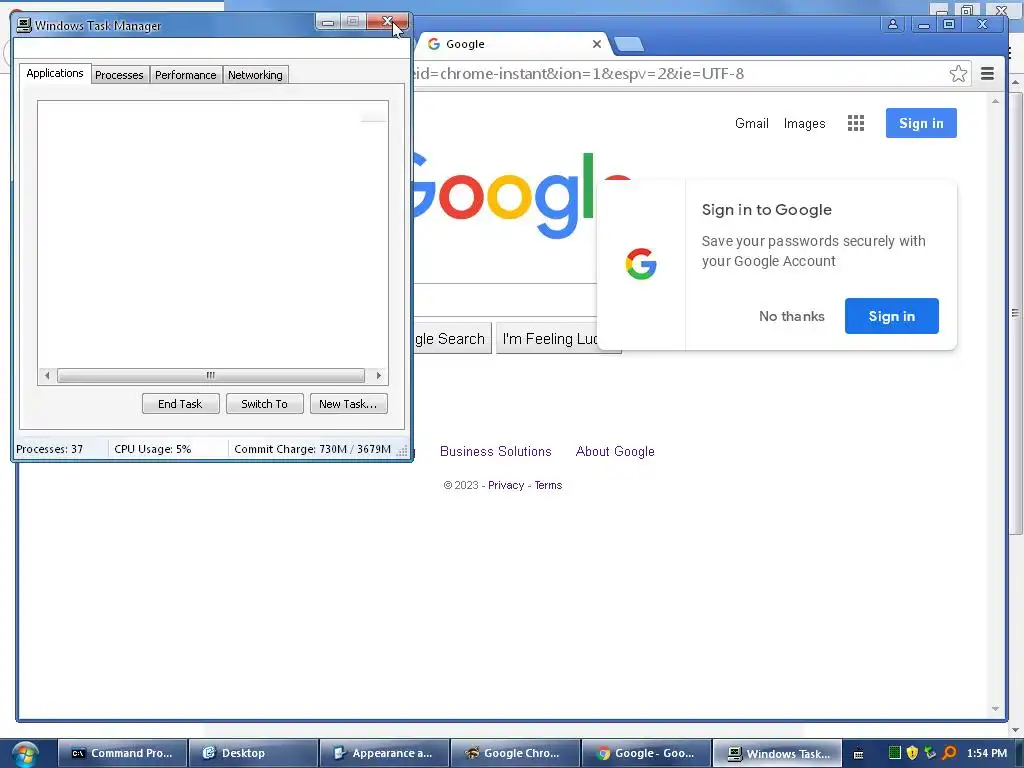Click the orange magnifier tray icon
Viewport: 1024px width, 768px height.
[x=950, y=753]
